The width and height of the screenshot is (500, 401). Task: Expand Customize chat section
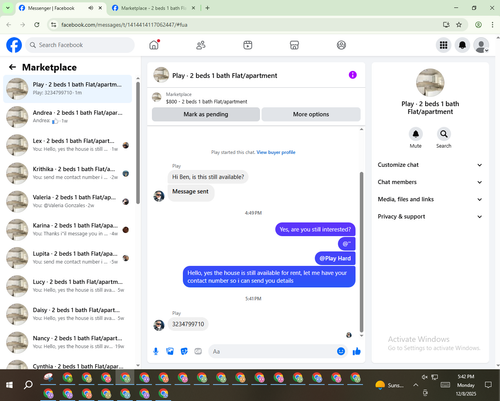pyautogui.click(x=430, y=165)
